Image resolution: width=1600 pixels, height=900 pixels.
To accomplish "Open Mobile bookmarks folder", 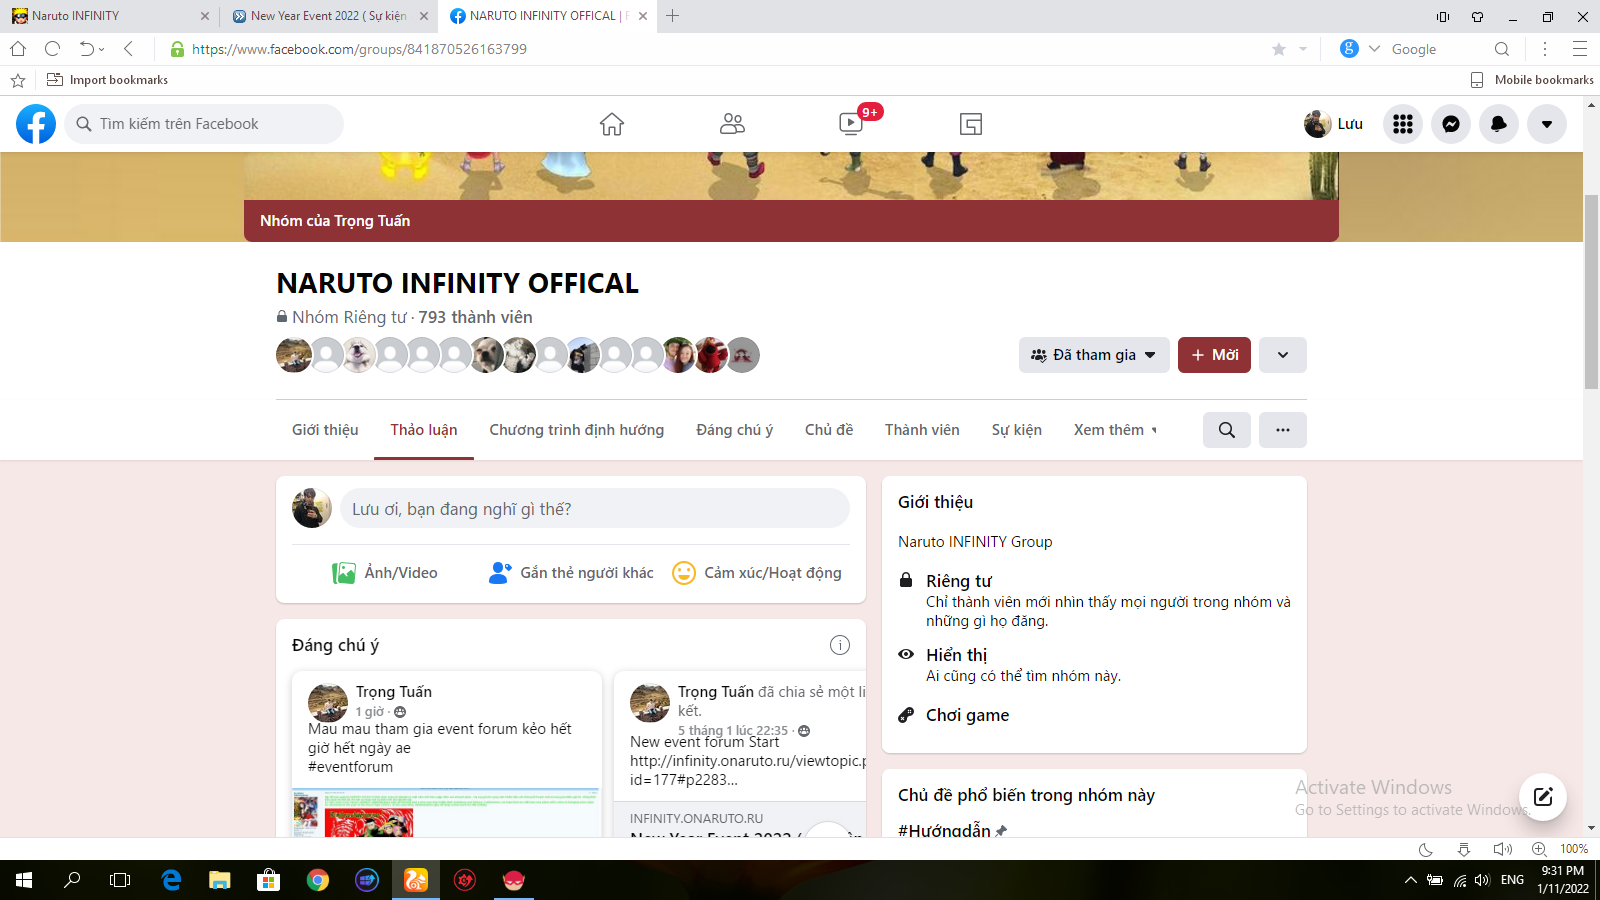I will click(1532, 80).
